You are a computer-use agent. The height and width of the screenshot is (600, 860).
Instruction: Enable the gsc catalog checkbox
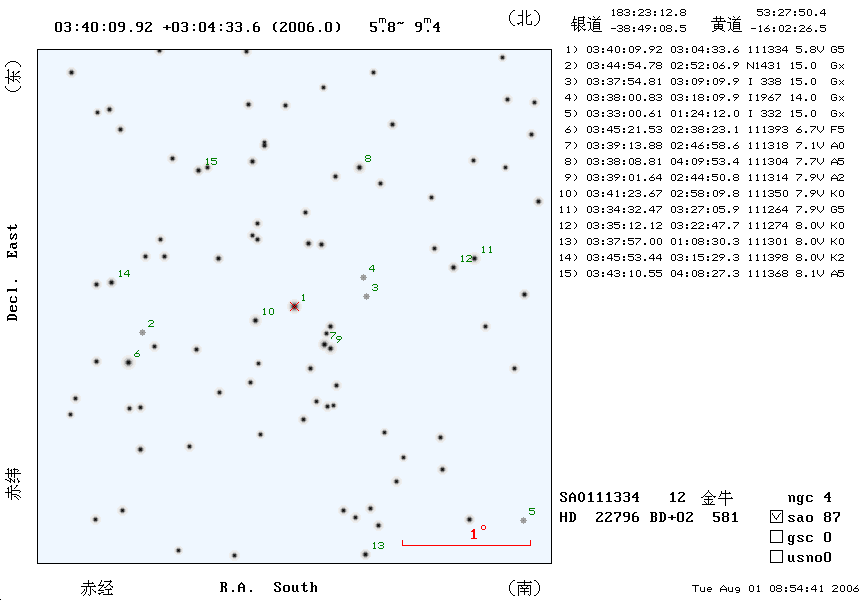tap(776, 536)
